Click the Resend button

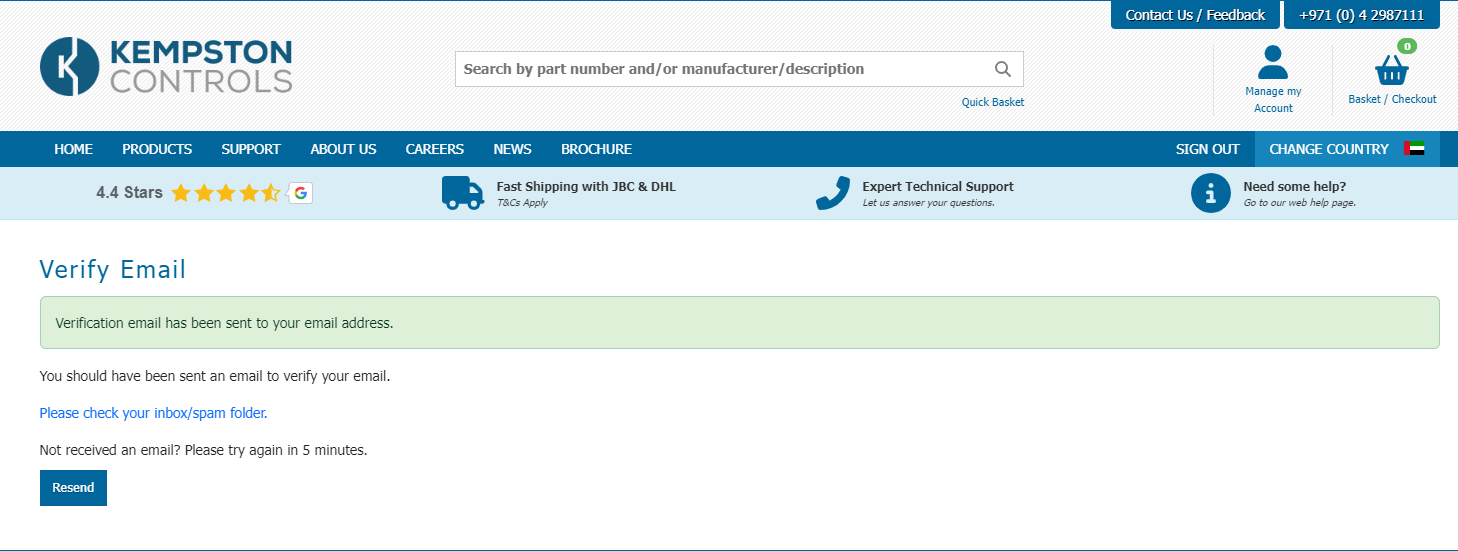pos(73,488)
